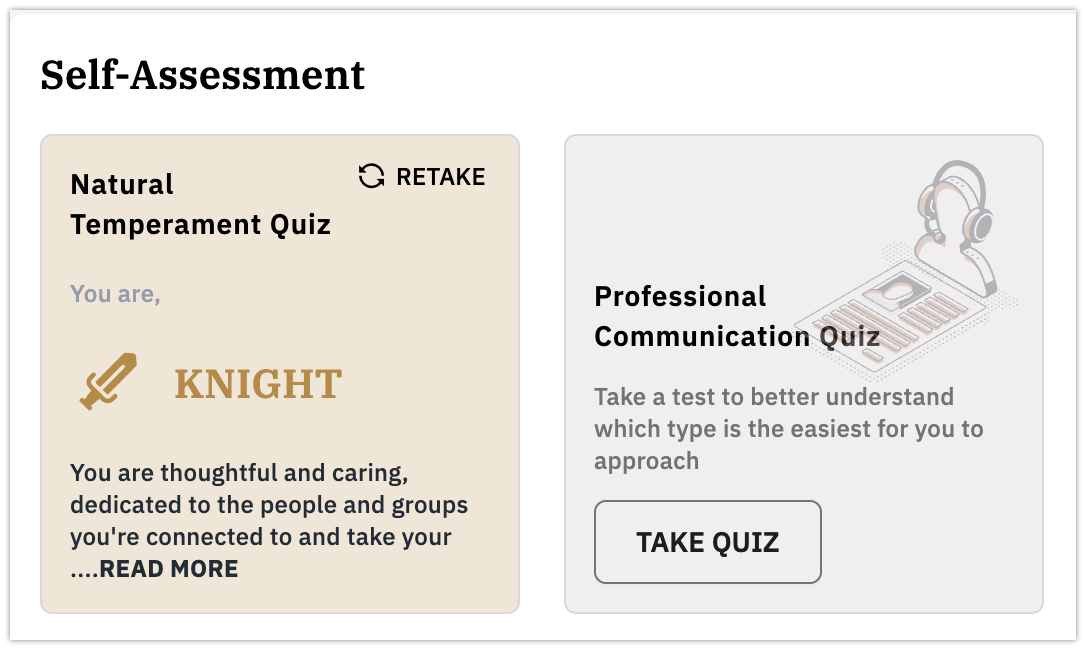Open the Natural Temperament Quiz title
This screenshot has width=1086, height=650.
(200, 204)
